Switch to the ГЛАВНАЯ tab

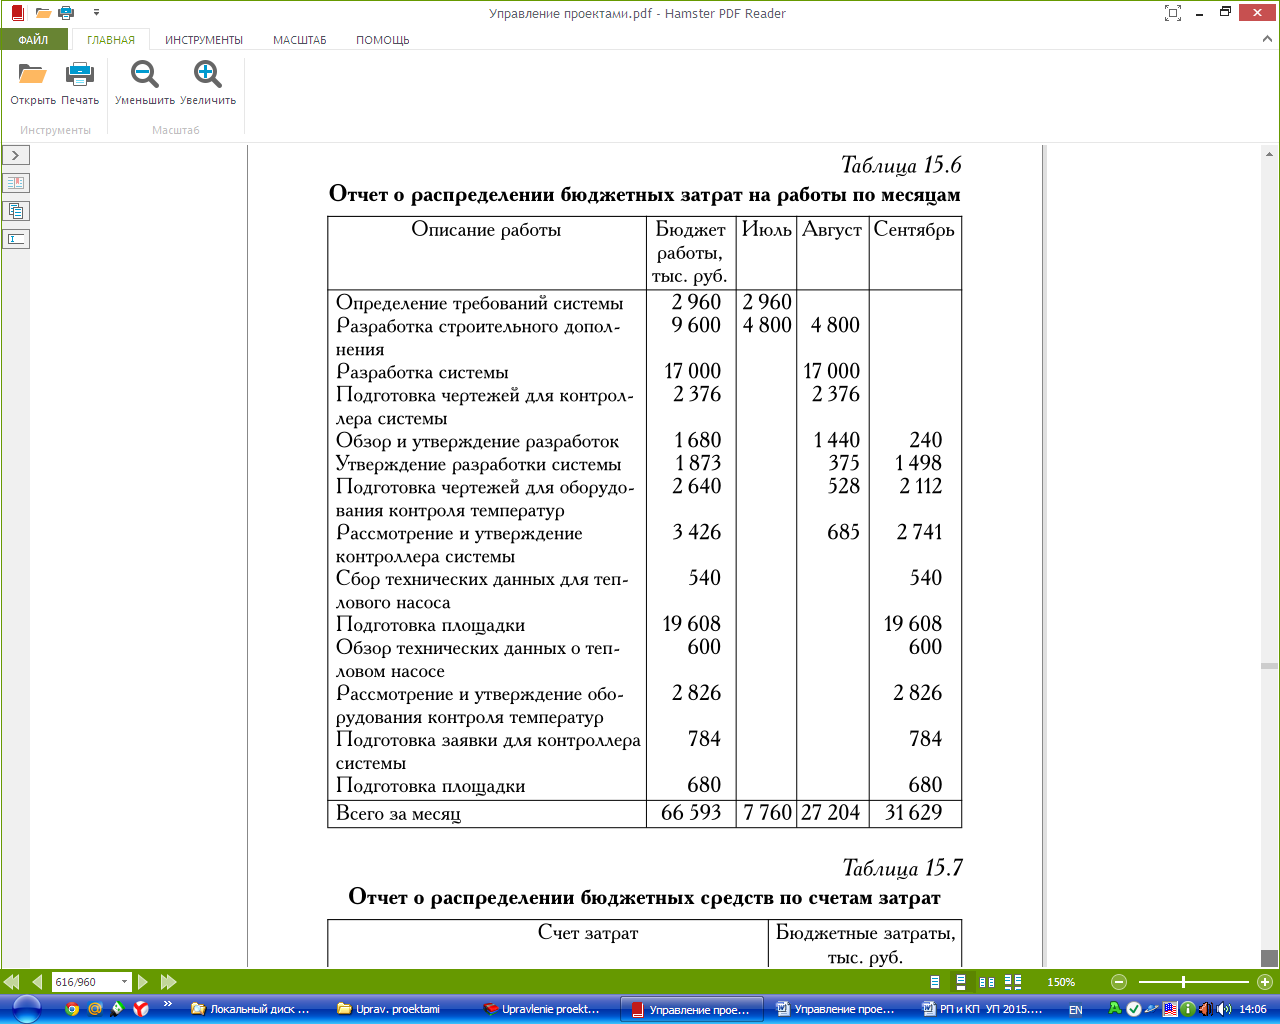point(111,40)
